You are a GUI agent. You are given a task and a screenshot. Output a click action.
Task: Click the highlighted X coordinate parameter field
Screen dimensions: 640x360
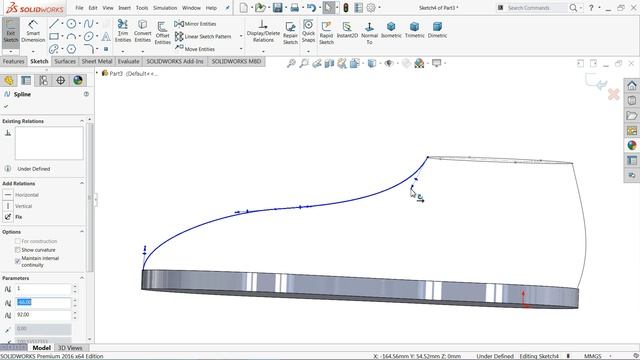pyautogui.click(x=43, y=302)
